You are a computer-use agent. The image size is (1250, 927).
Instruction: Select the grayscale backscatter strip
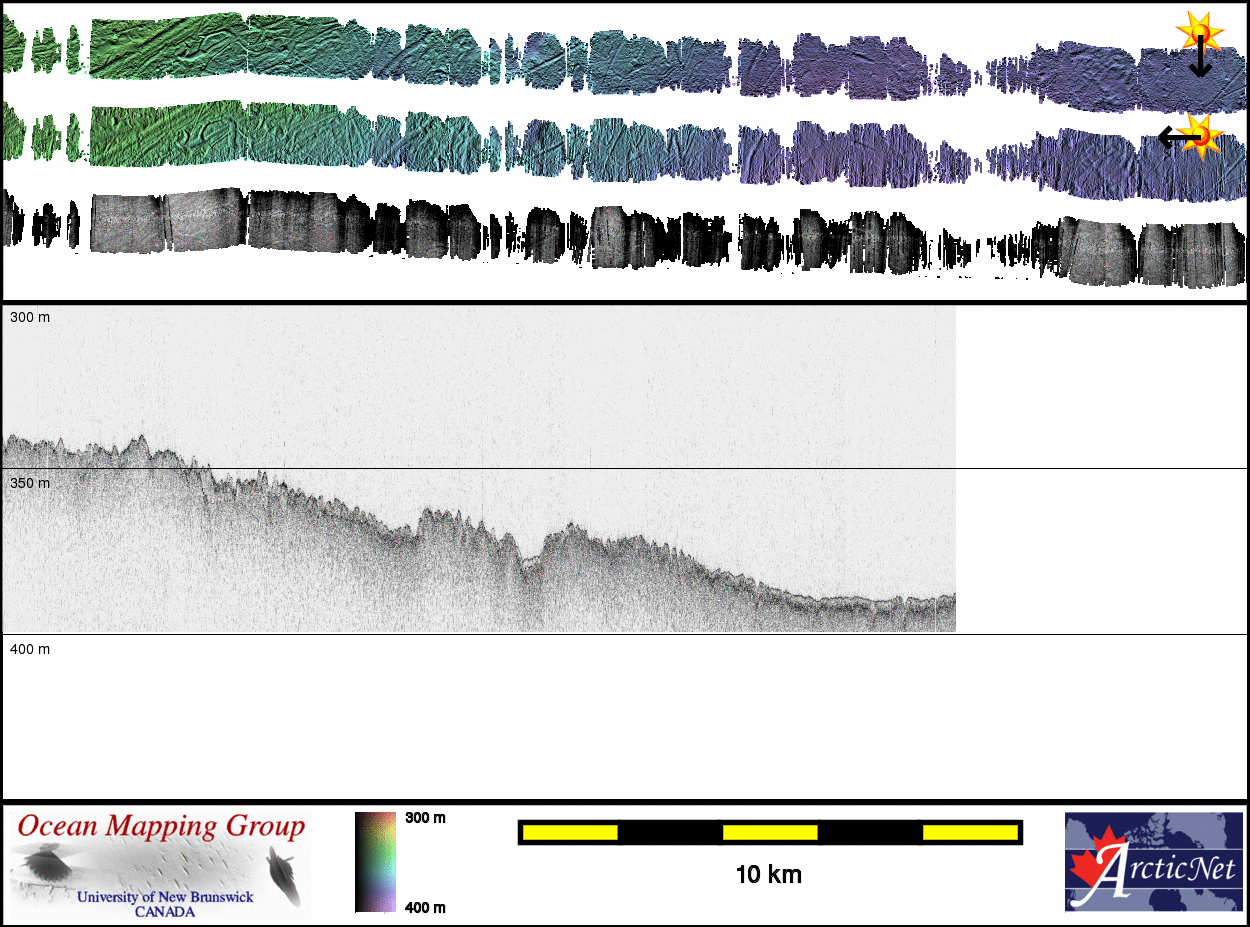point(620,238)
